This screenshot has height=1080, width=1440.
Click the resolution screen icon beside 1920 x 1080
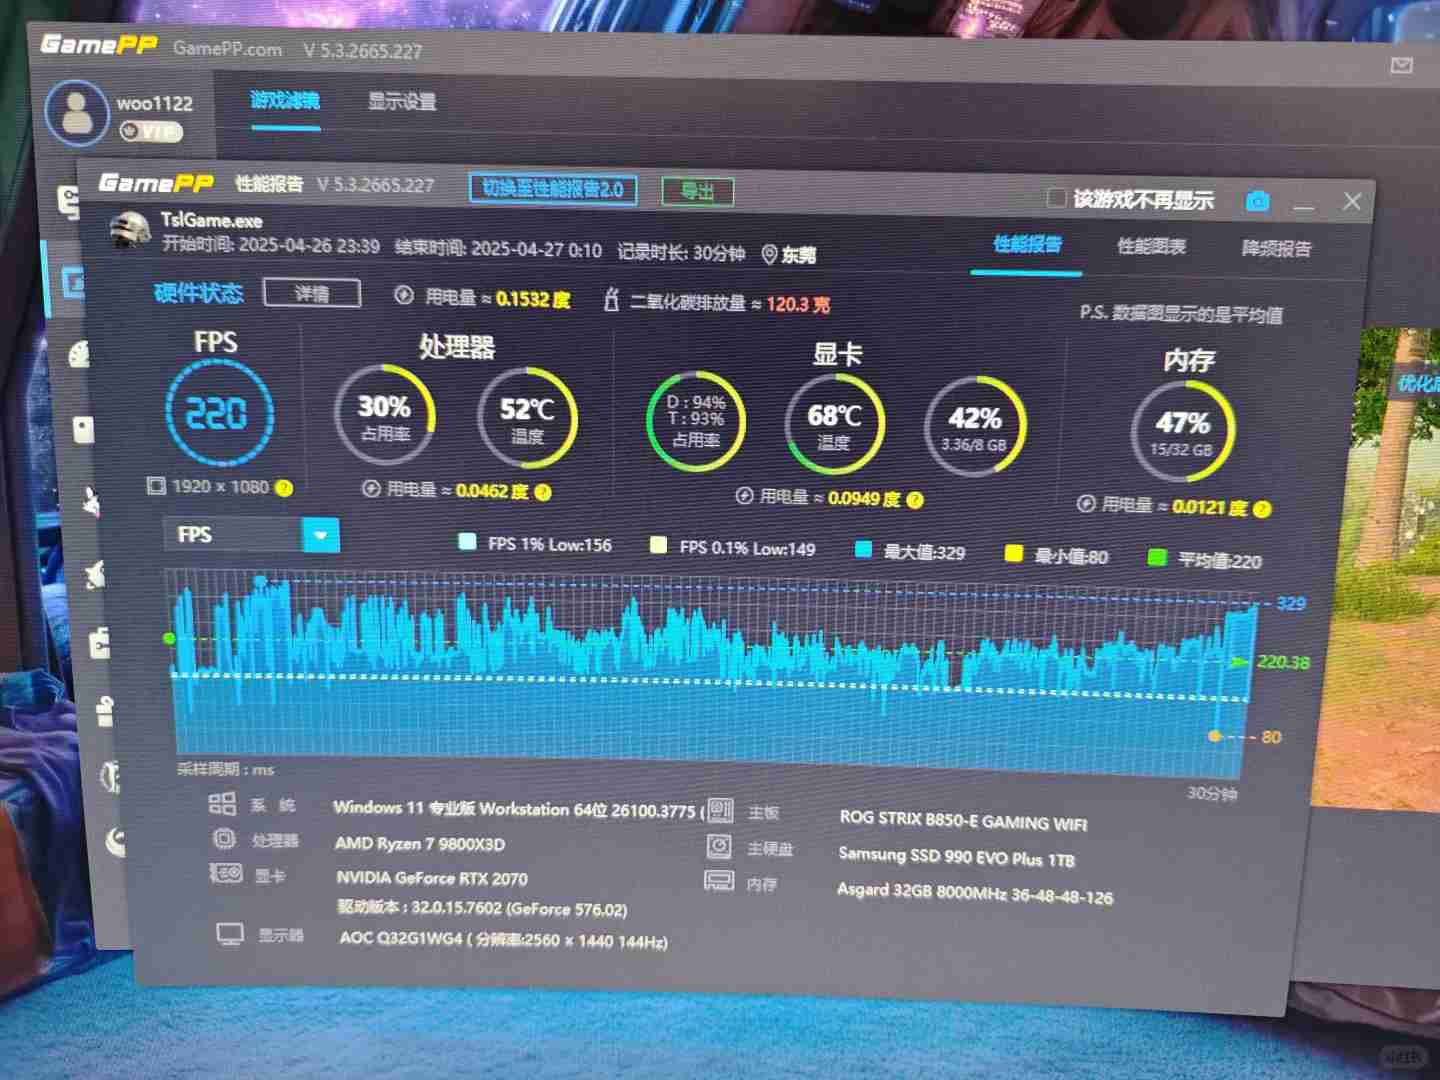pyautogui.click(x=156, y=486)
